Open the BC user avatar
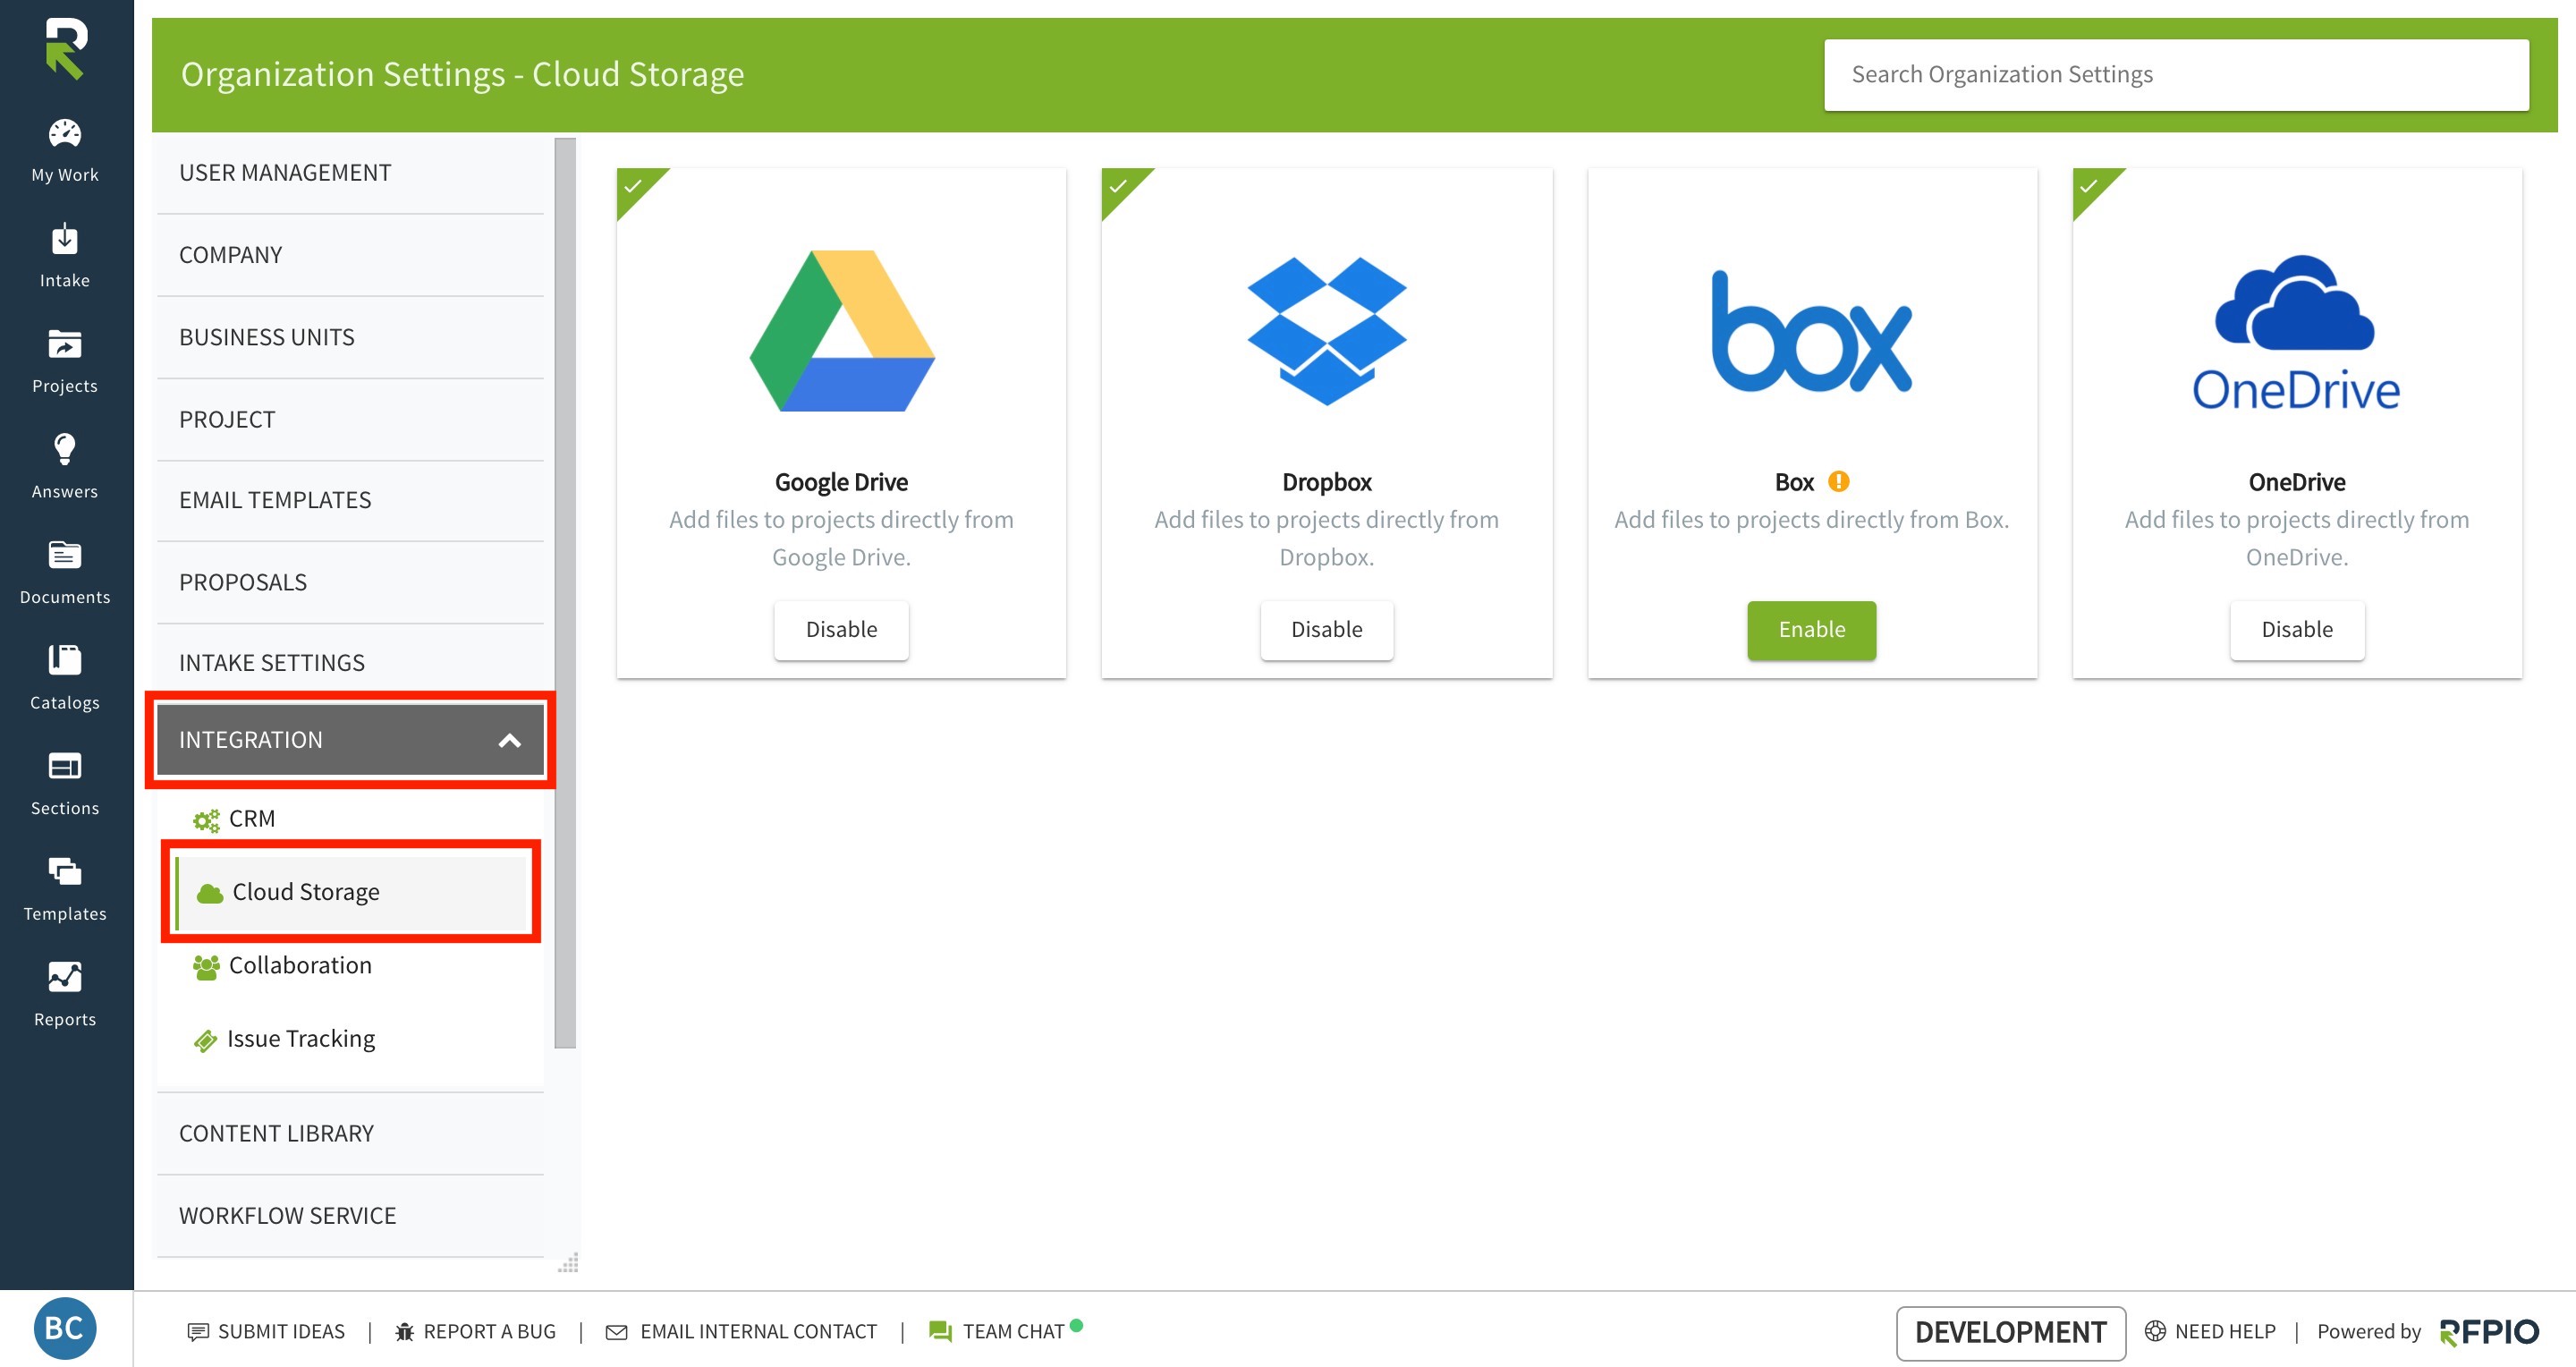This screenshot has height=1367, width=2576. click(x=65, y=1328)
